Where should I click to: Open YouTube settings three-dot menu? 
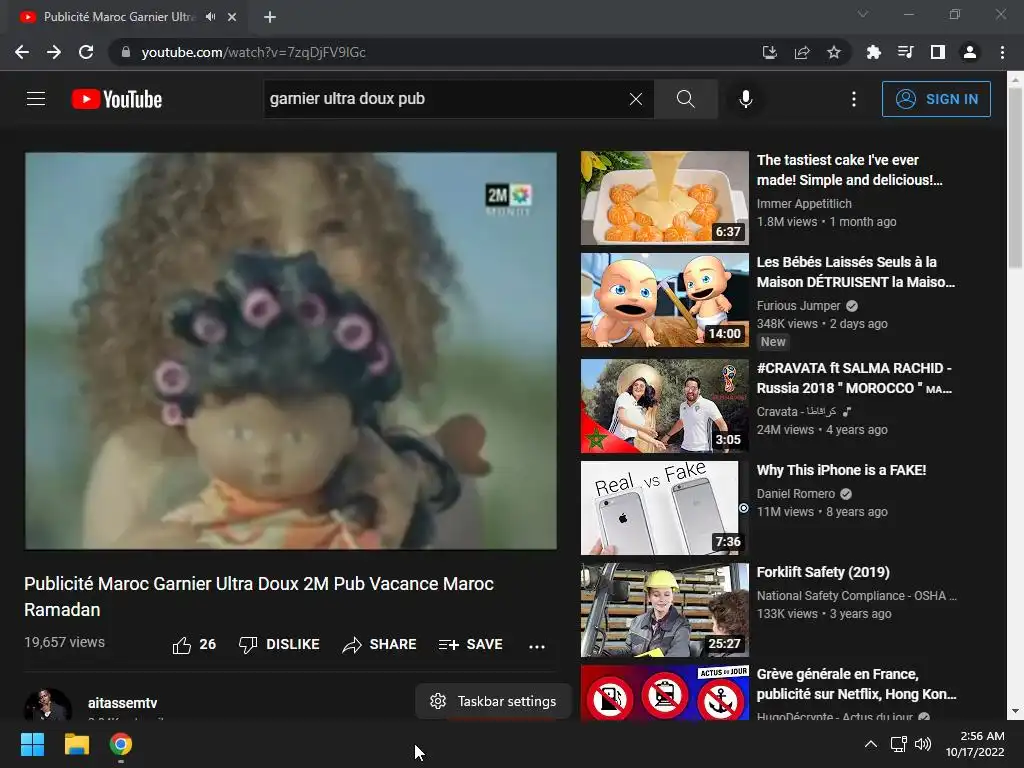pos(854,99)
